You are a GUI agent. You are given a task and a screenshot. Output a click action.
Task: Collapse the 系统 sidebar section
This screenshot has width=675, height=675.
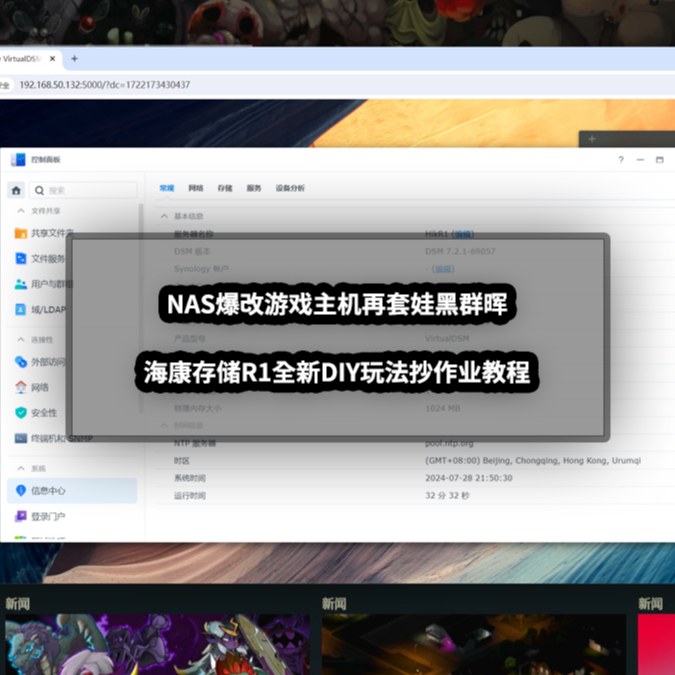21,468
